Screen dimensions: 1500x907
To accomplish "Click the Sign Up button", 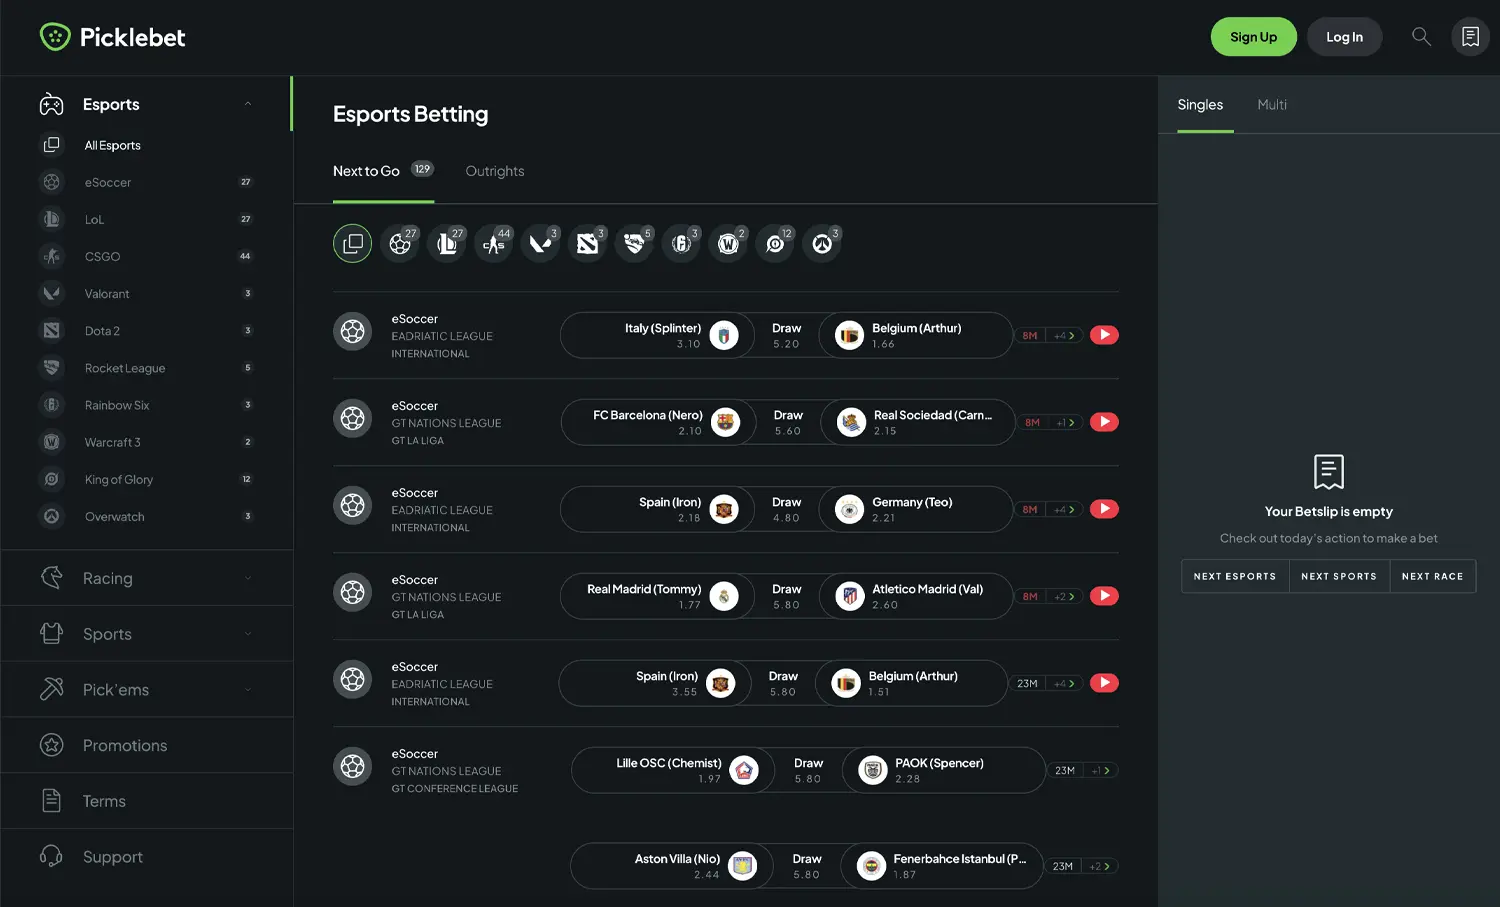I will coord(1253,36).
